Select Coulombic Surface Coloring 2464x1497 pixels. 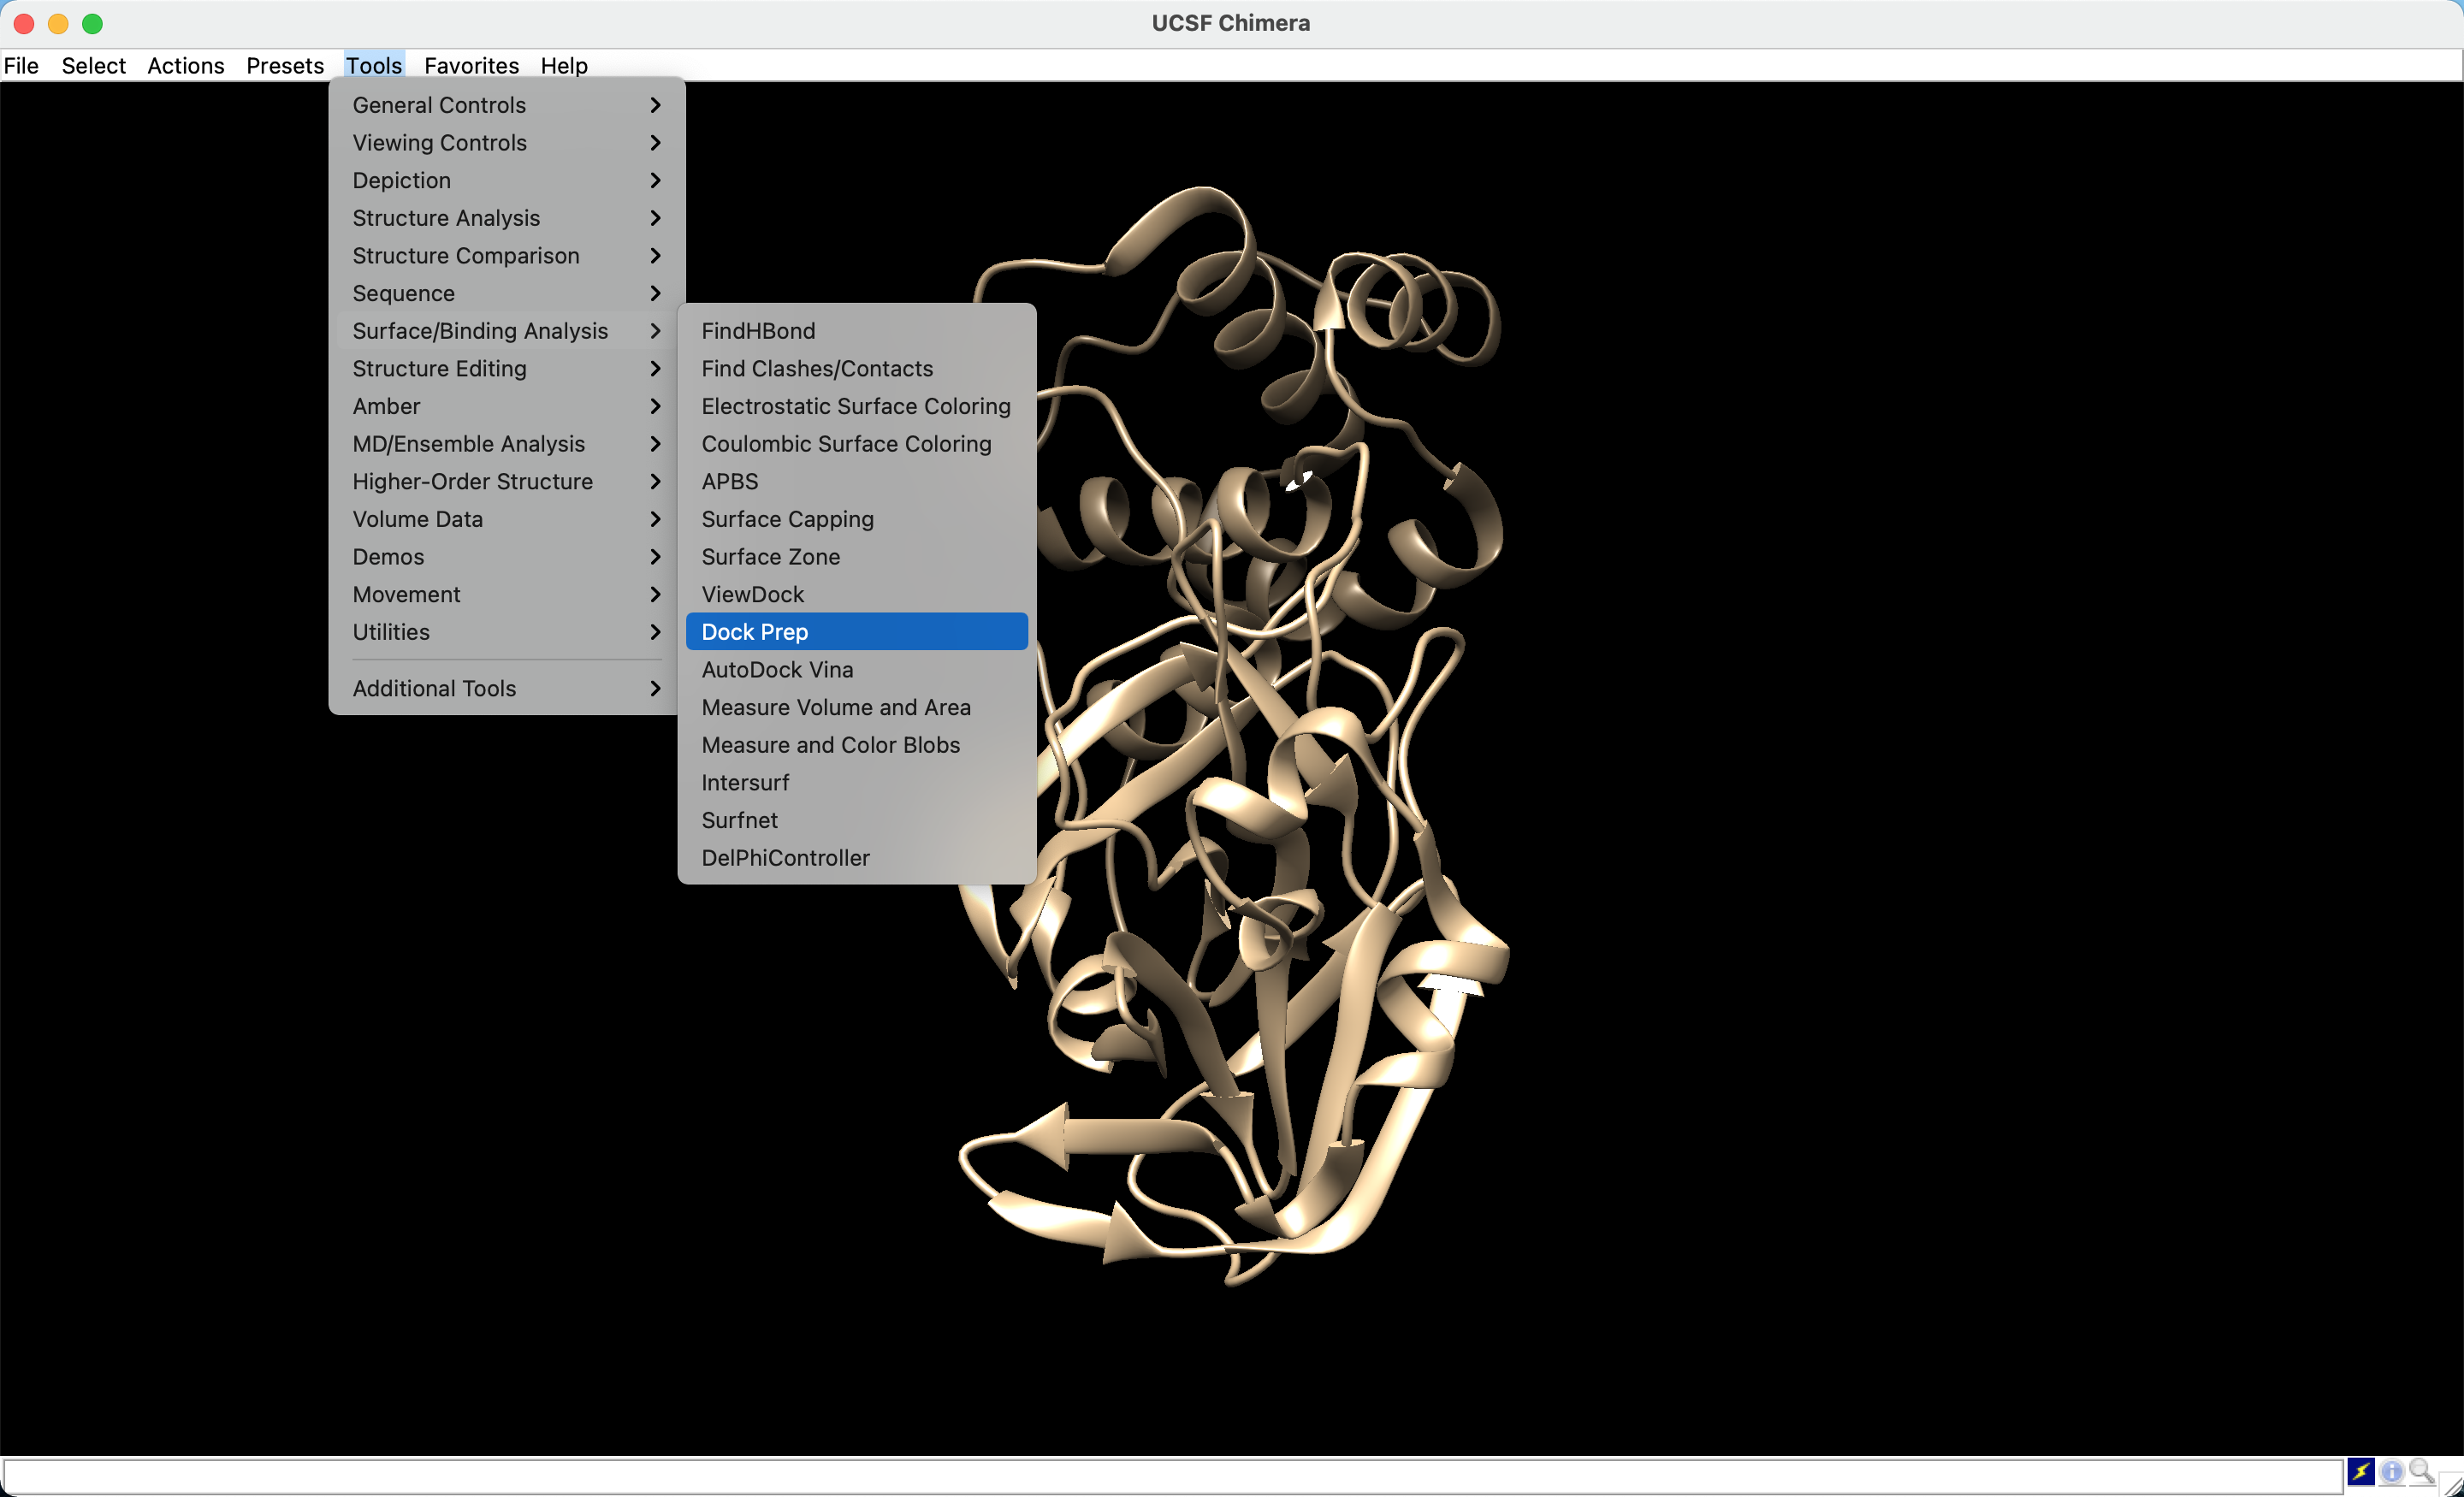[x=857, y=444]
